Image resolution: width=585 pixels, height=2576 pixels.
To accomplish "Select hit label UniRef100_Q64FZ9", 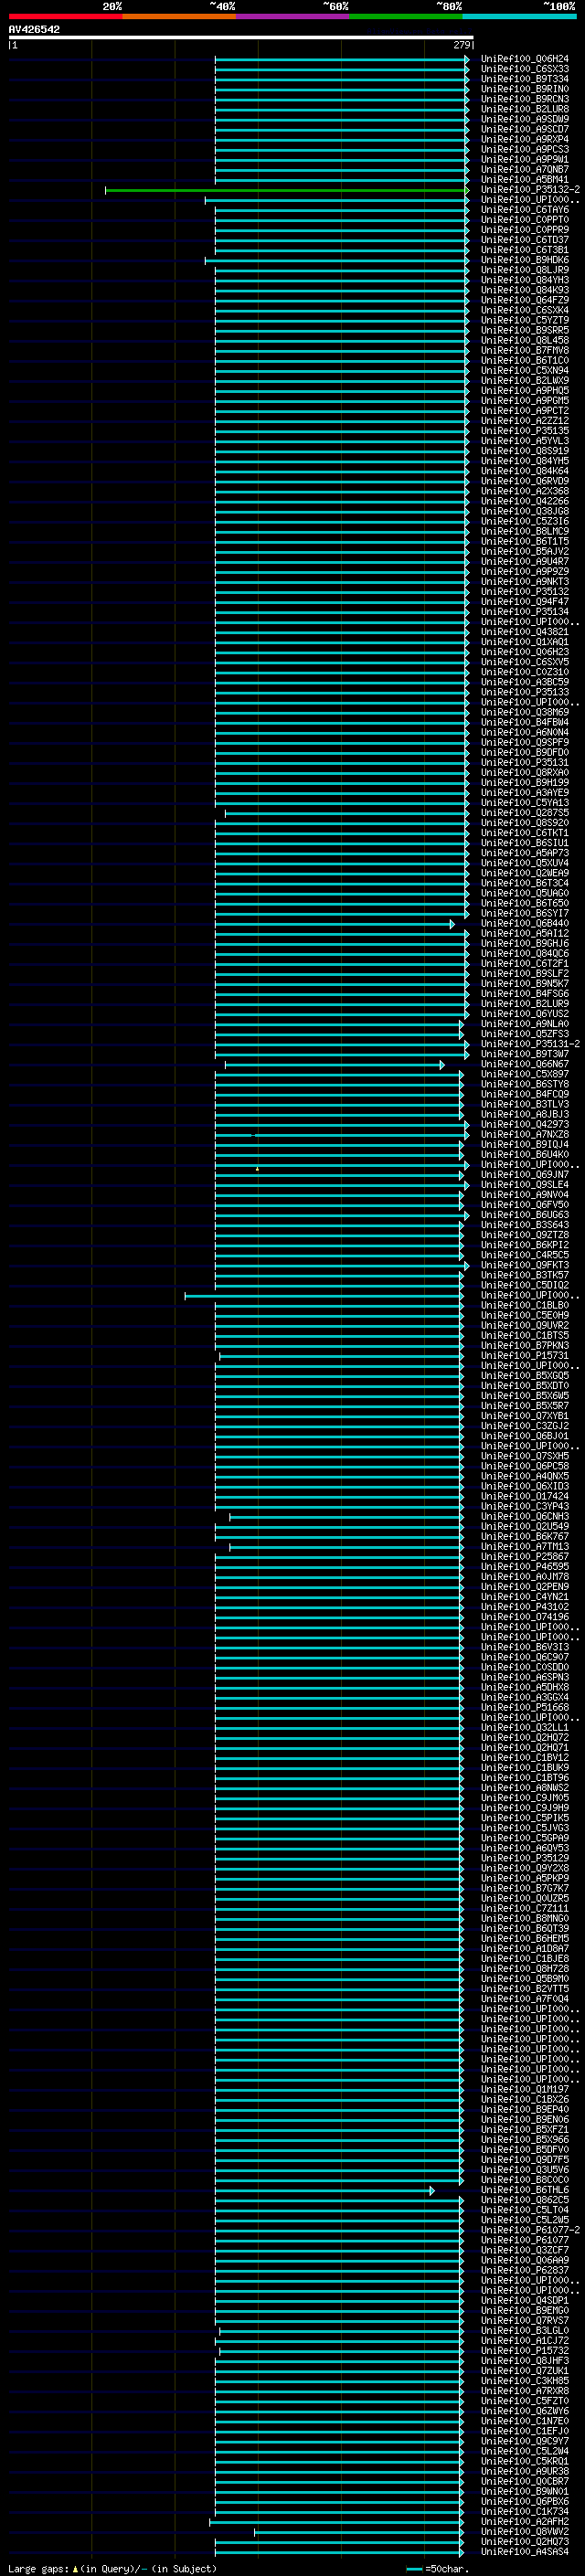I will [x=524, y=300].
